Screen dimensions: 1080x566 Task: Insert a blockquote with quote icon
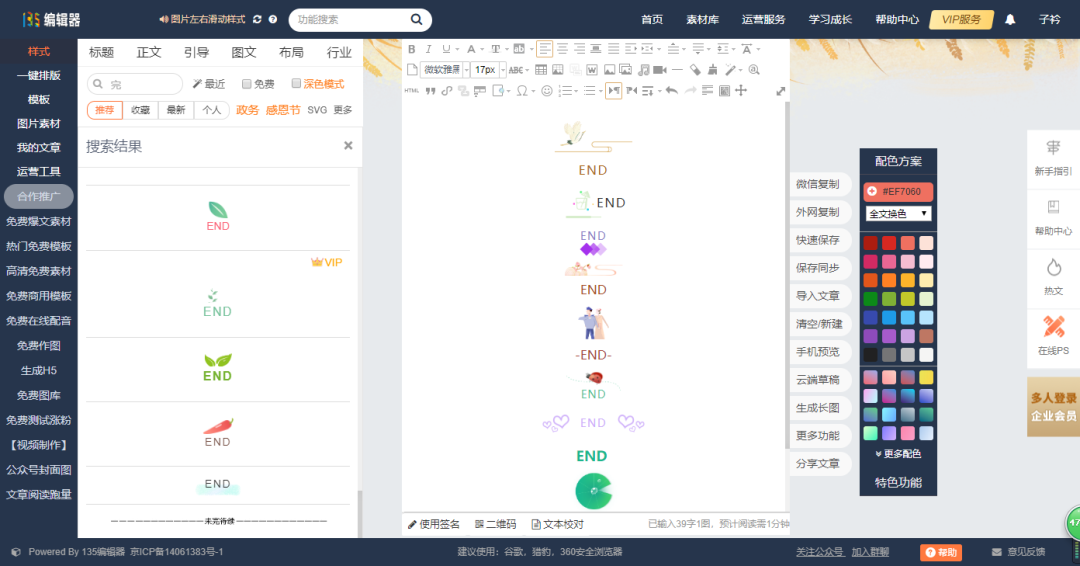click(x=430, y=91)
